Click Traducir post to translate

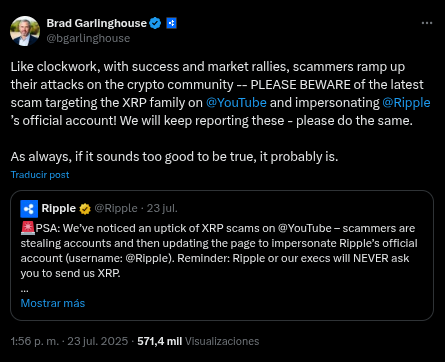click(40, 175)
